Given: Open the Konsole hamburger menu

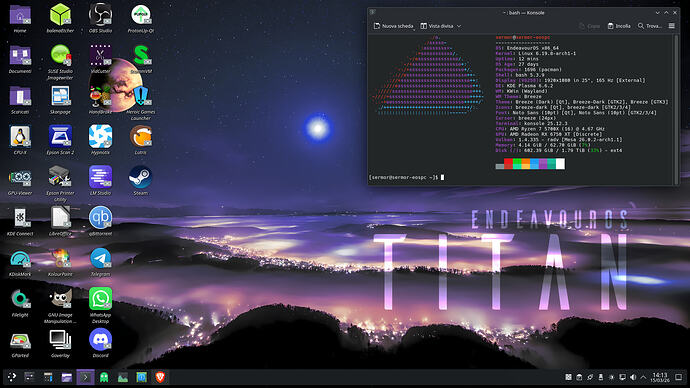Looking at the screenshot, I should (x=672, y=26).
